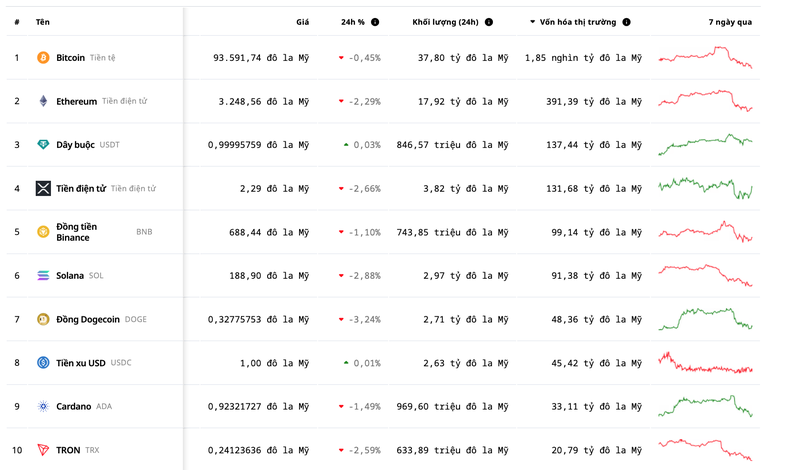Screen dimensions: 800x470
Task: Click the green Tether USDT icon
Action: (43, 145)
